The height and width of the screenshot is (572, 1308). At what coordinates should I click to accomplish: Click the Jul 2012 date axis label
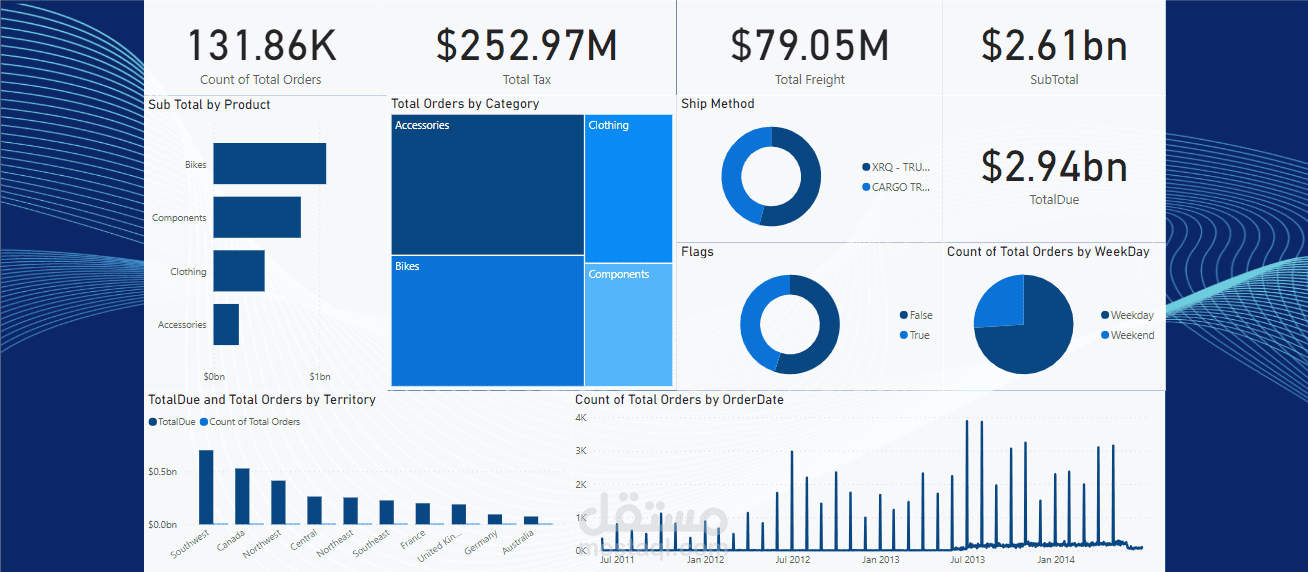coord(792,560)
